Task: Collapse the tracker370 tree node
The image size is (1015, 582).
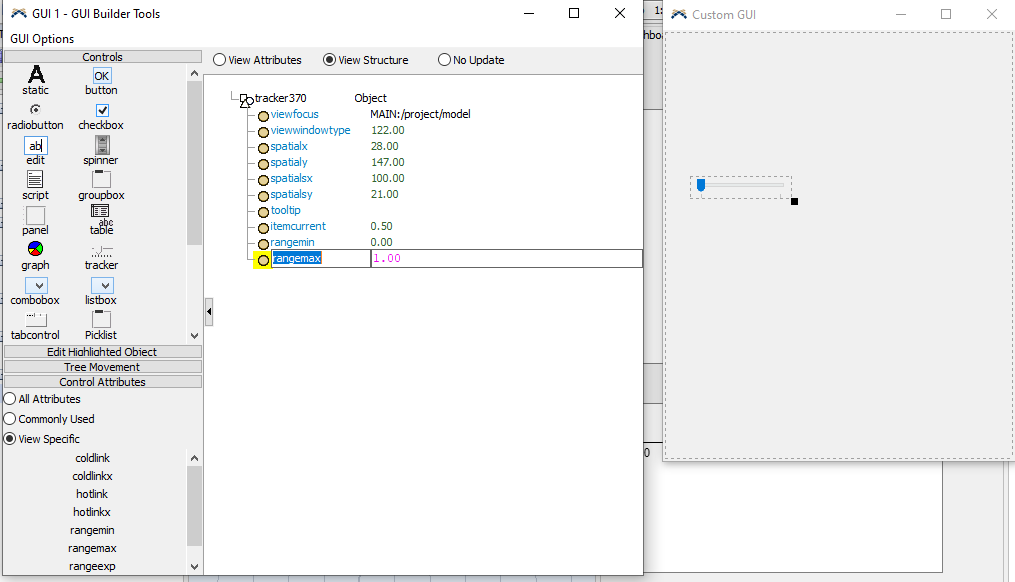Action: (243, 98)
